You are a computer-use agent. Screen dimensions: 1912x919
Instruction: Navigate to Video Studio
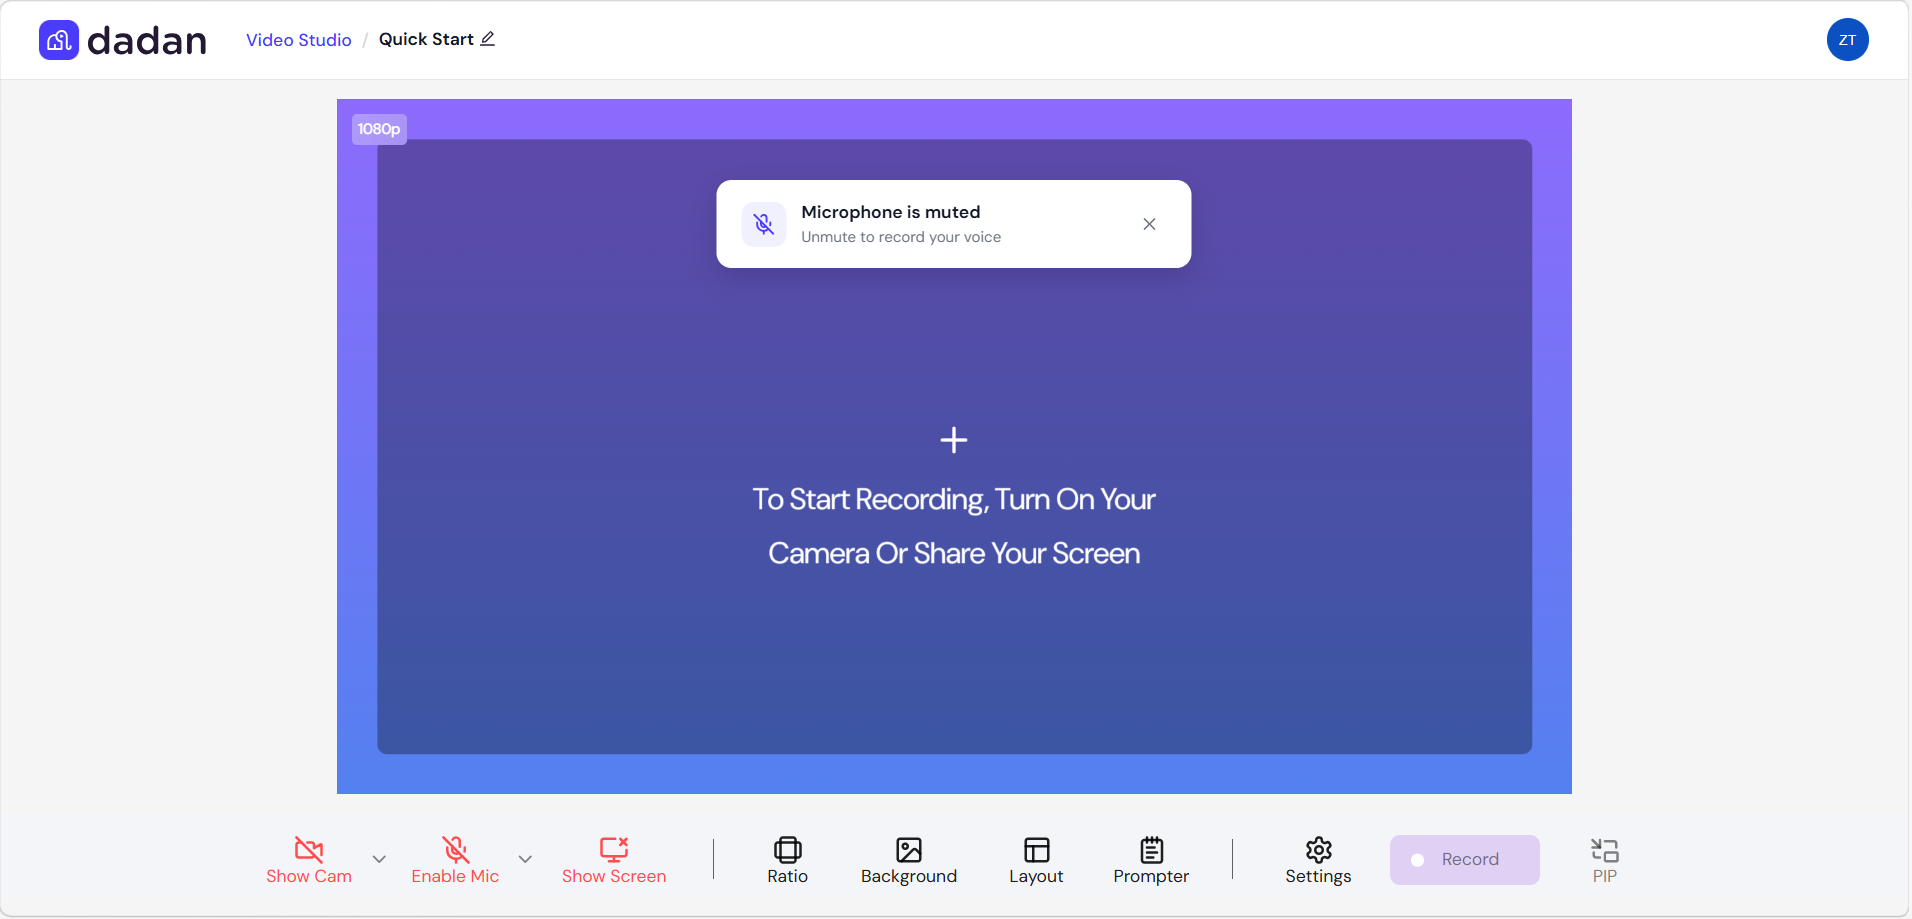coord(298,39)
